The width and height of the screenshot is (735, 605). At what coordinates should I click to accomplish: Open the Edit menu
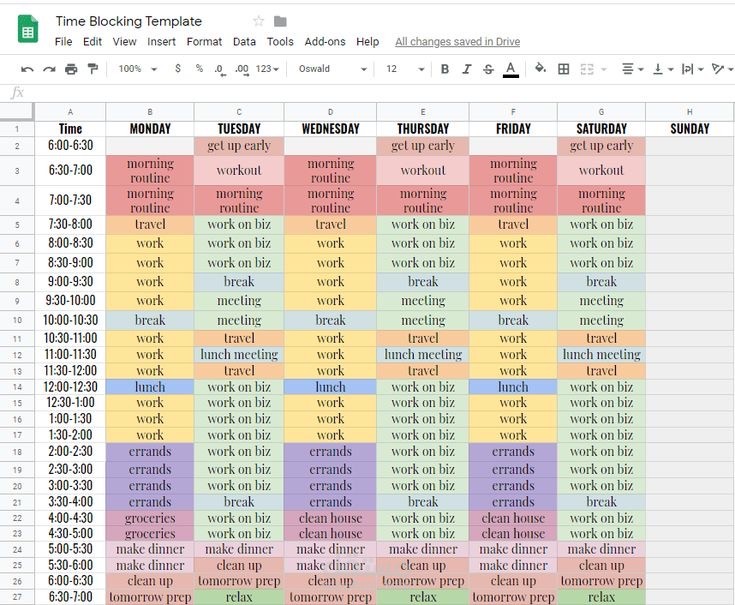(x=92, y=42)
